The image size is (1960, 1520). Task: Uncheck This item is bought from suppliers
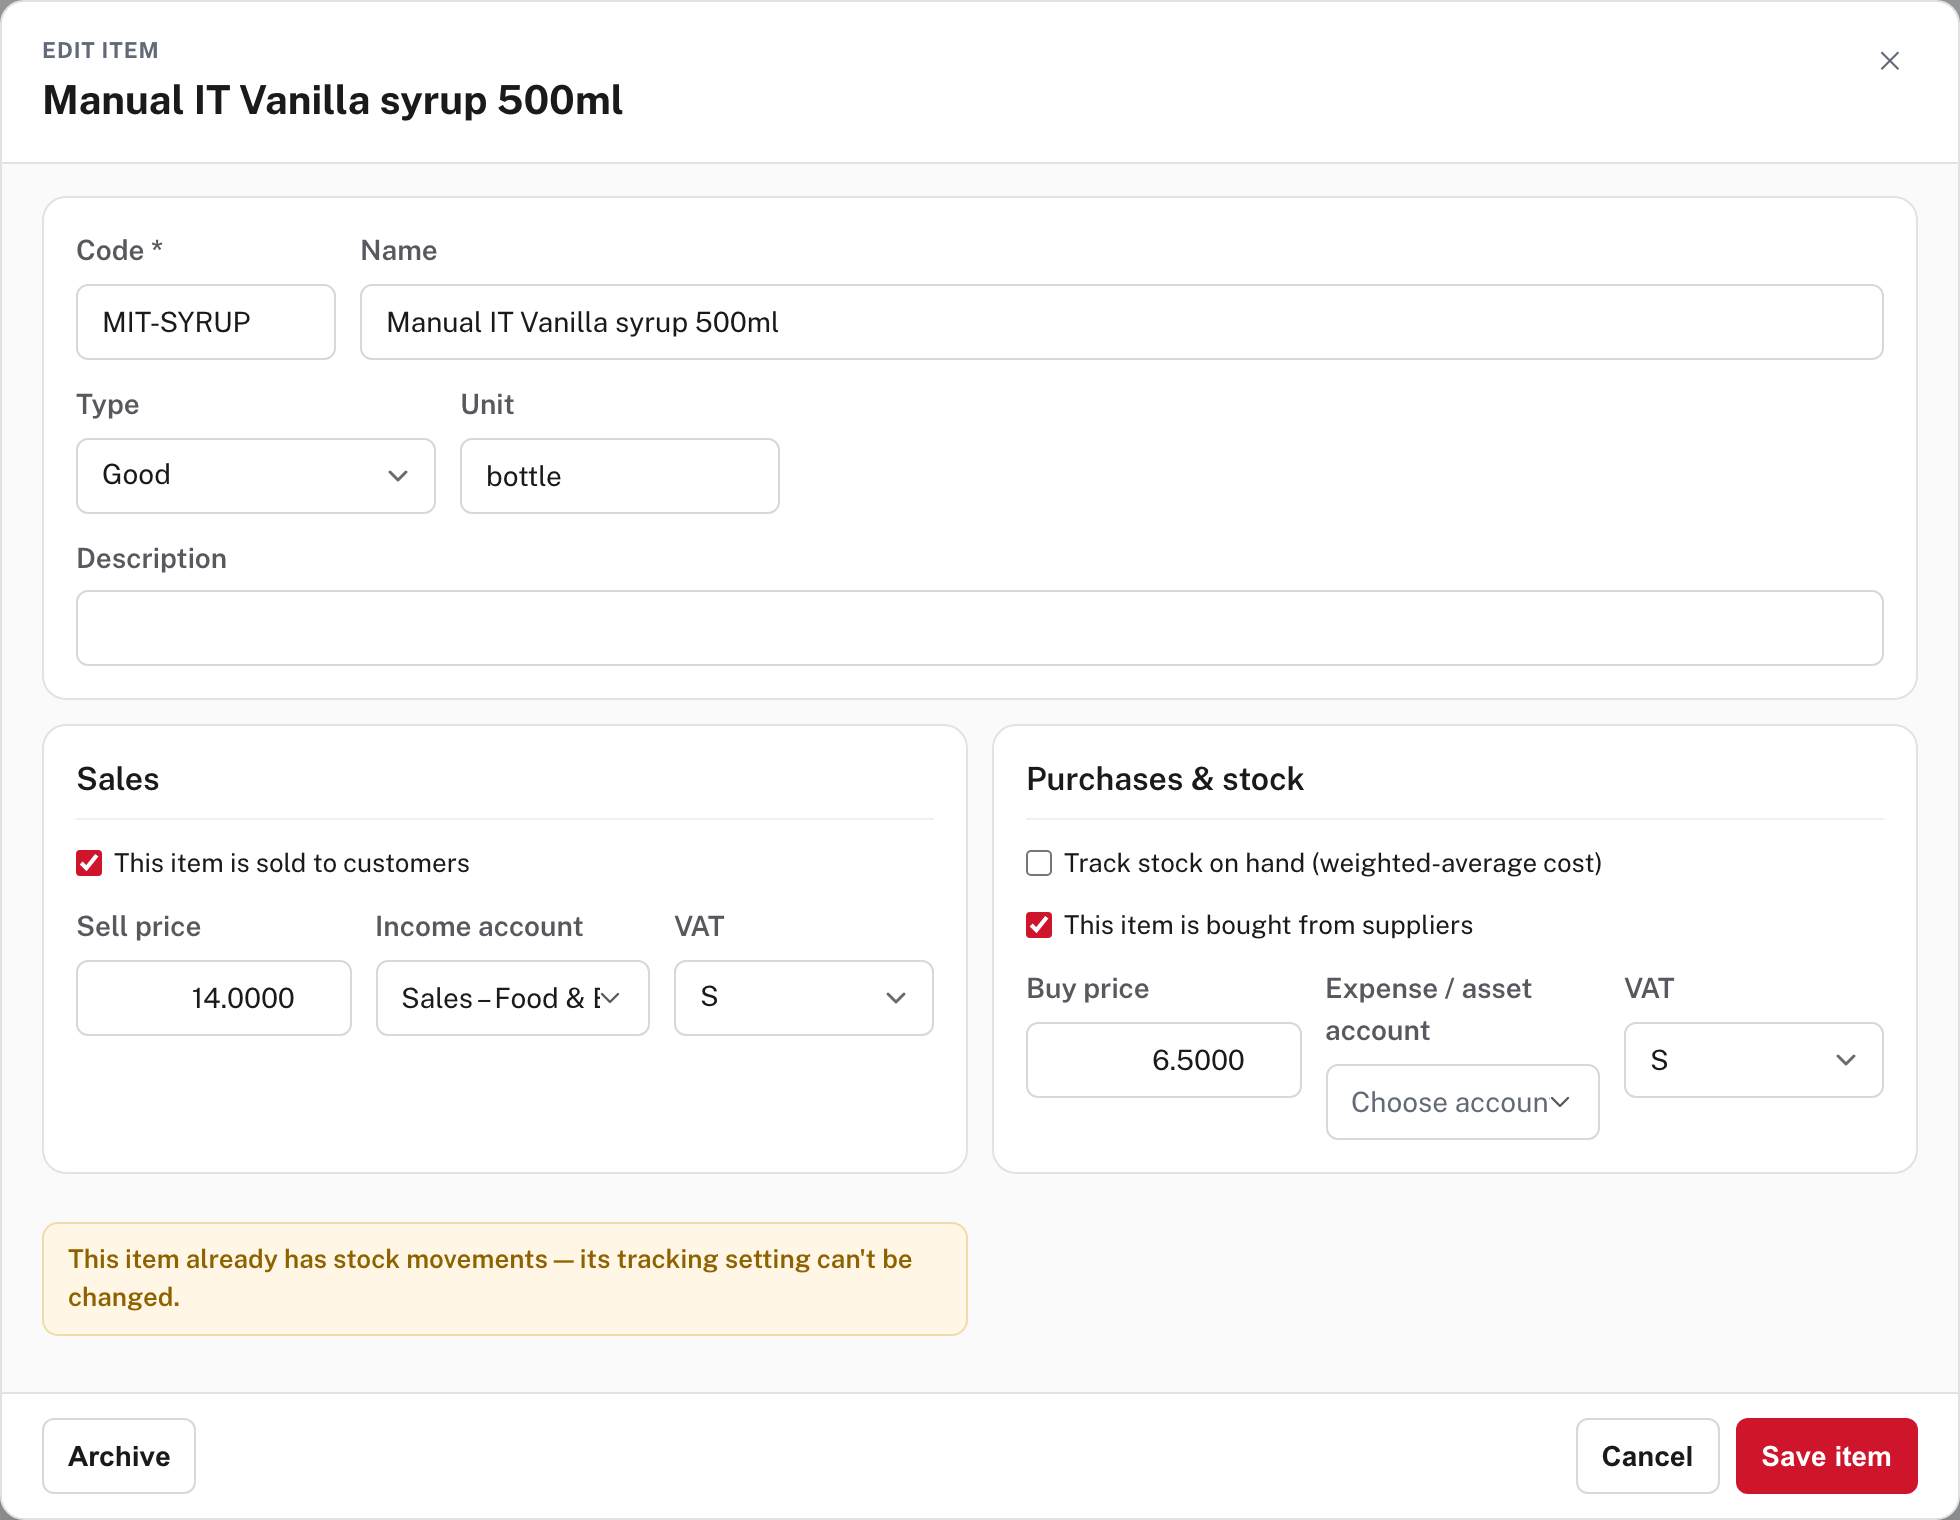click(x=1039, y=925)
